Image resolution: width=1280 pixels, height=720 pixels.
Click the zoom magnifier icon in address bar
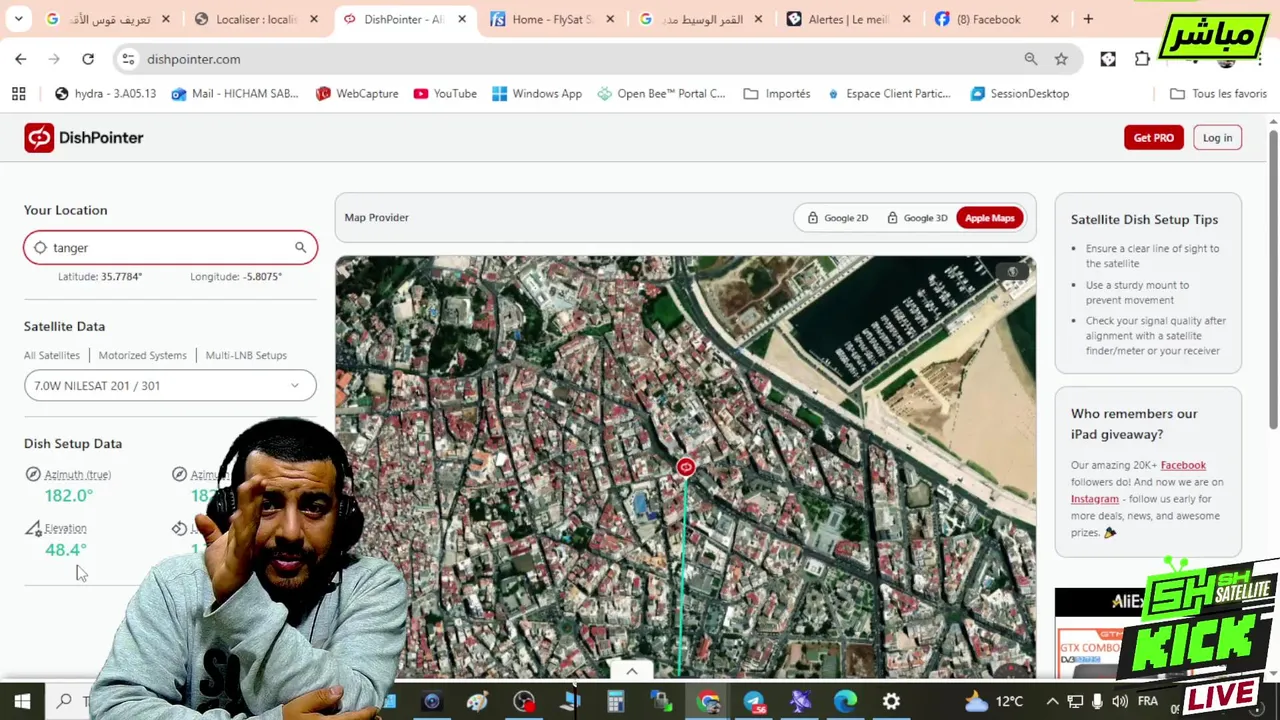1030,59
